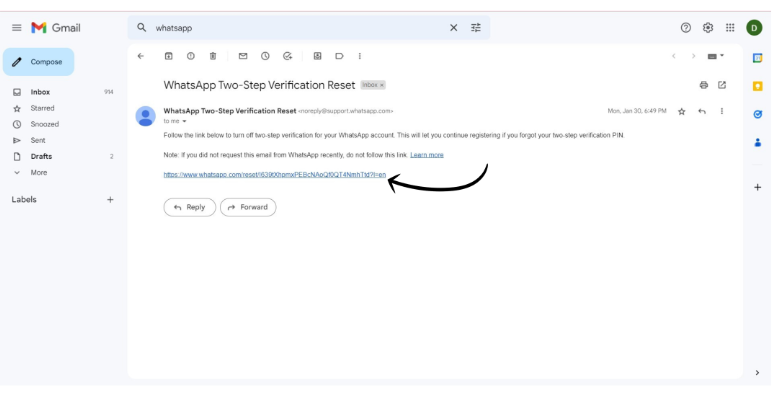Open the Labels tag icon
This screenshot has height=401, width=772.
click(339, 56)
